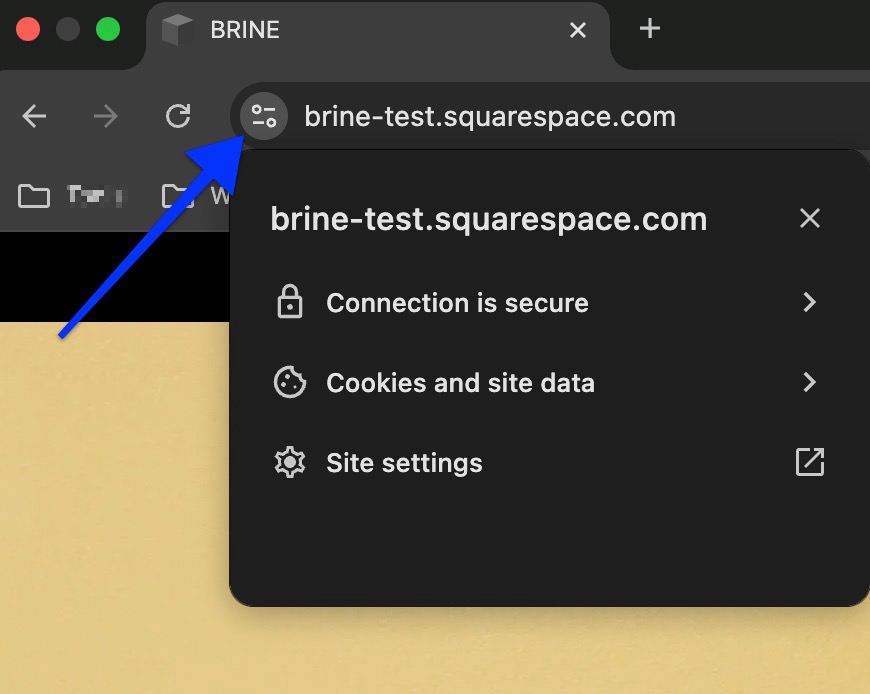Expand the Cookies and site data section
Image resolution: width=870 pixels, height=694 pixels.
810,382
